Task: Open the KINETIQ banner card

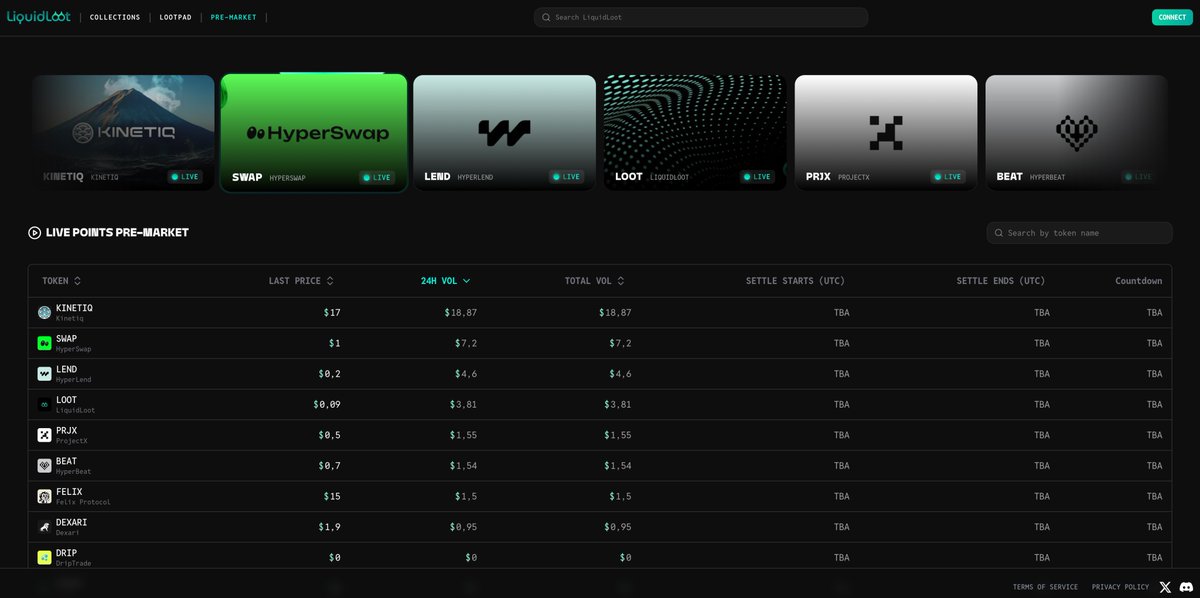Action: (123, 133)
